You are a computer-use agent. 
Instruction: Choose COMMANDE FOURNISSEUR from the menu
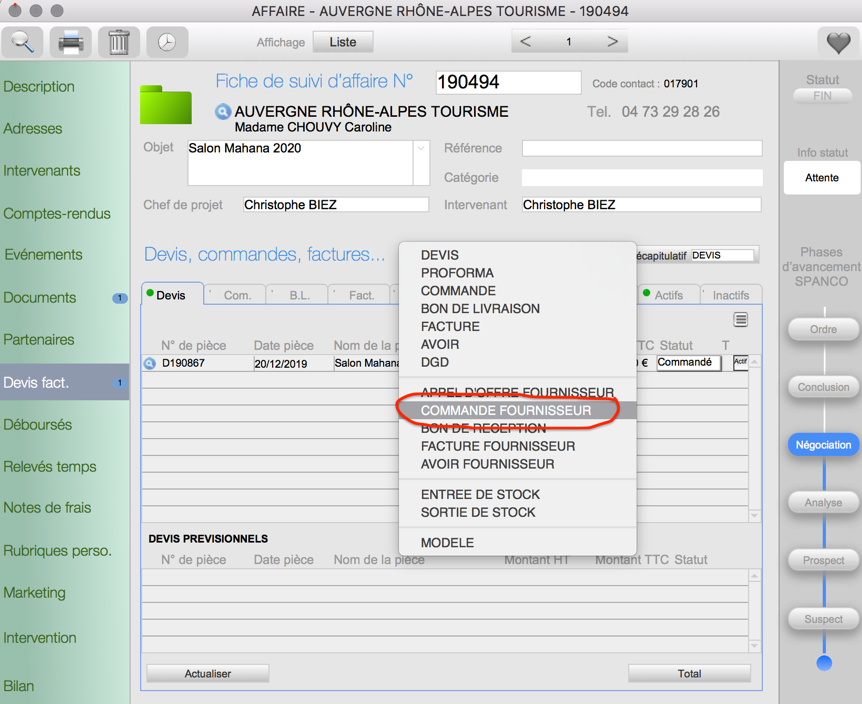(x=505, y=410)
